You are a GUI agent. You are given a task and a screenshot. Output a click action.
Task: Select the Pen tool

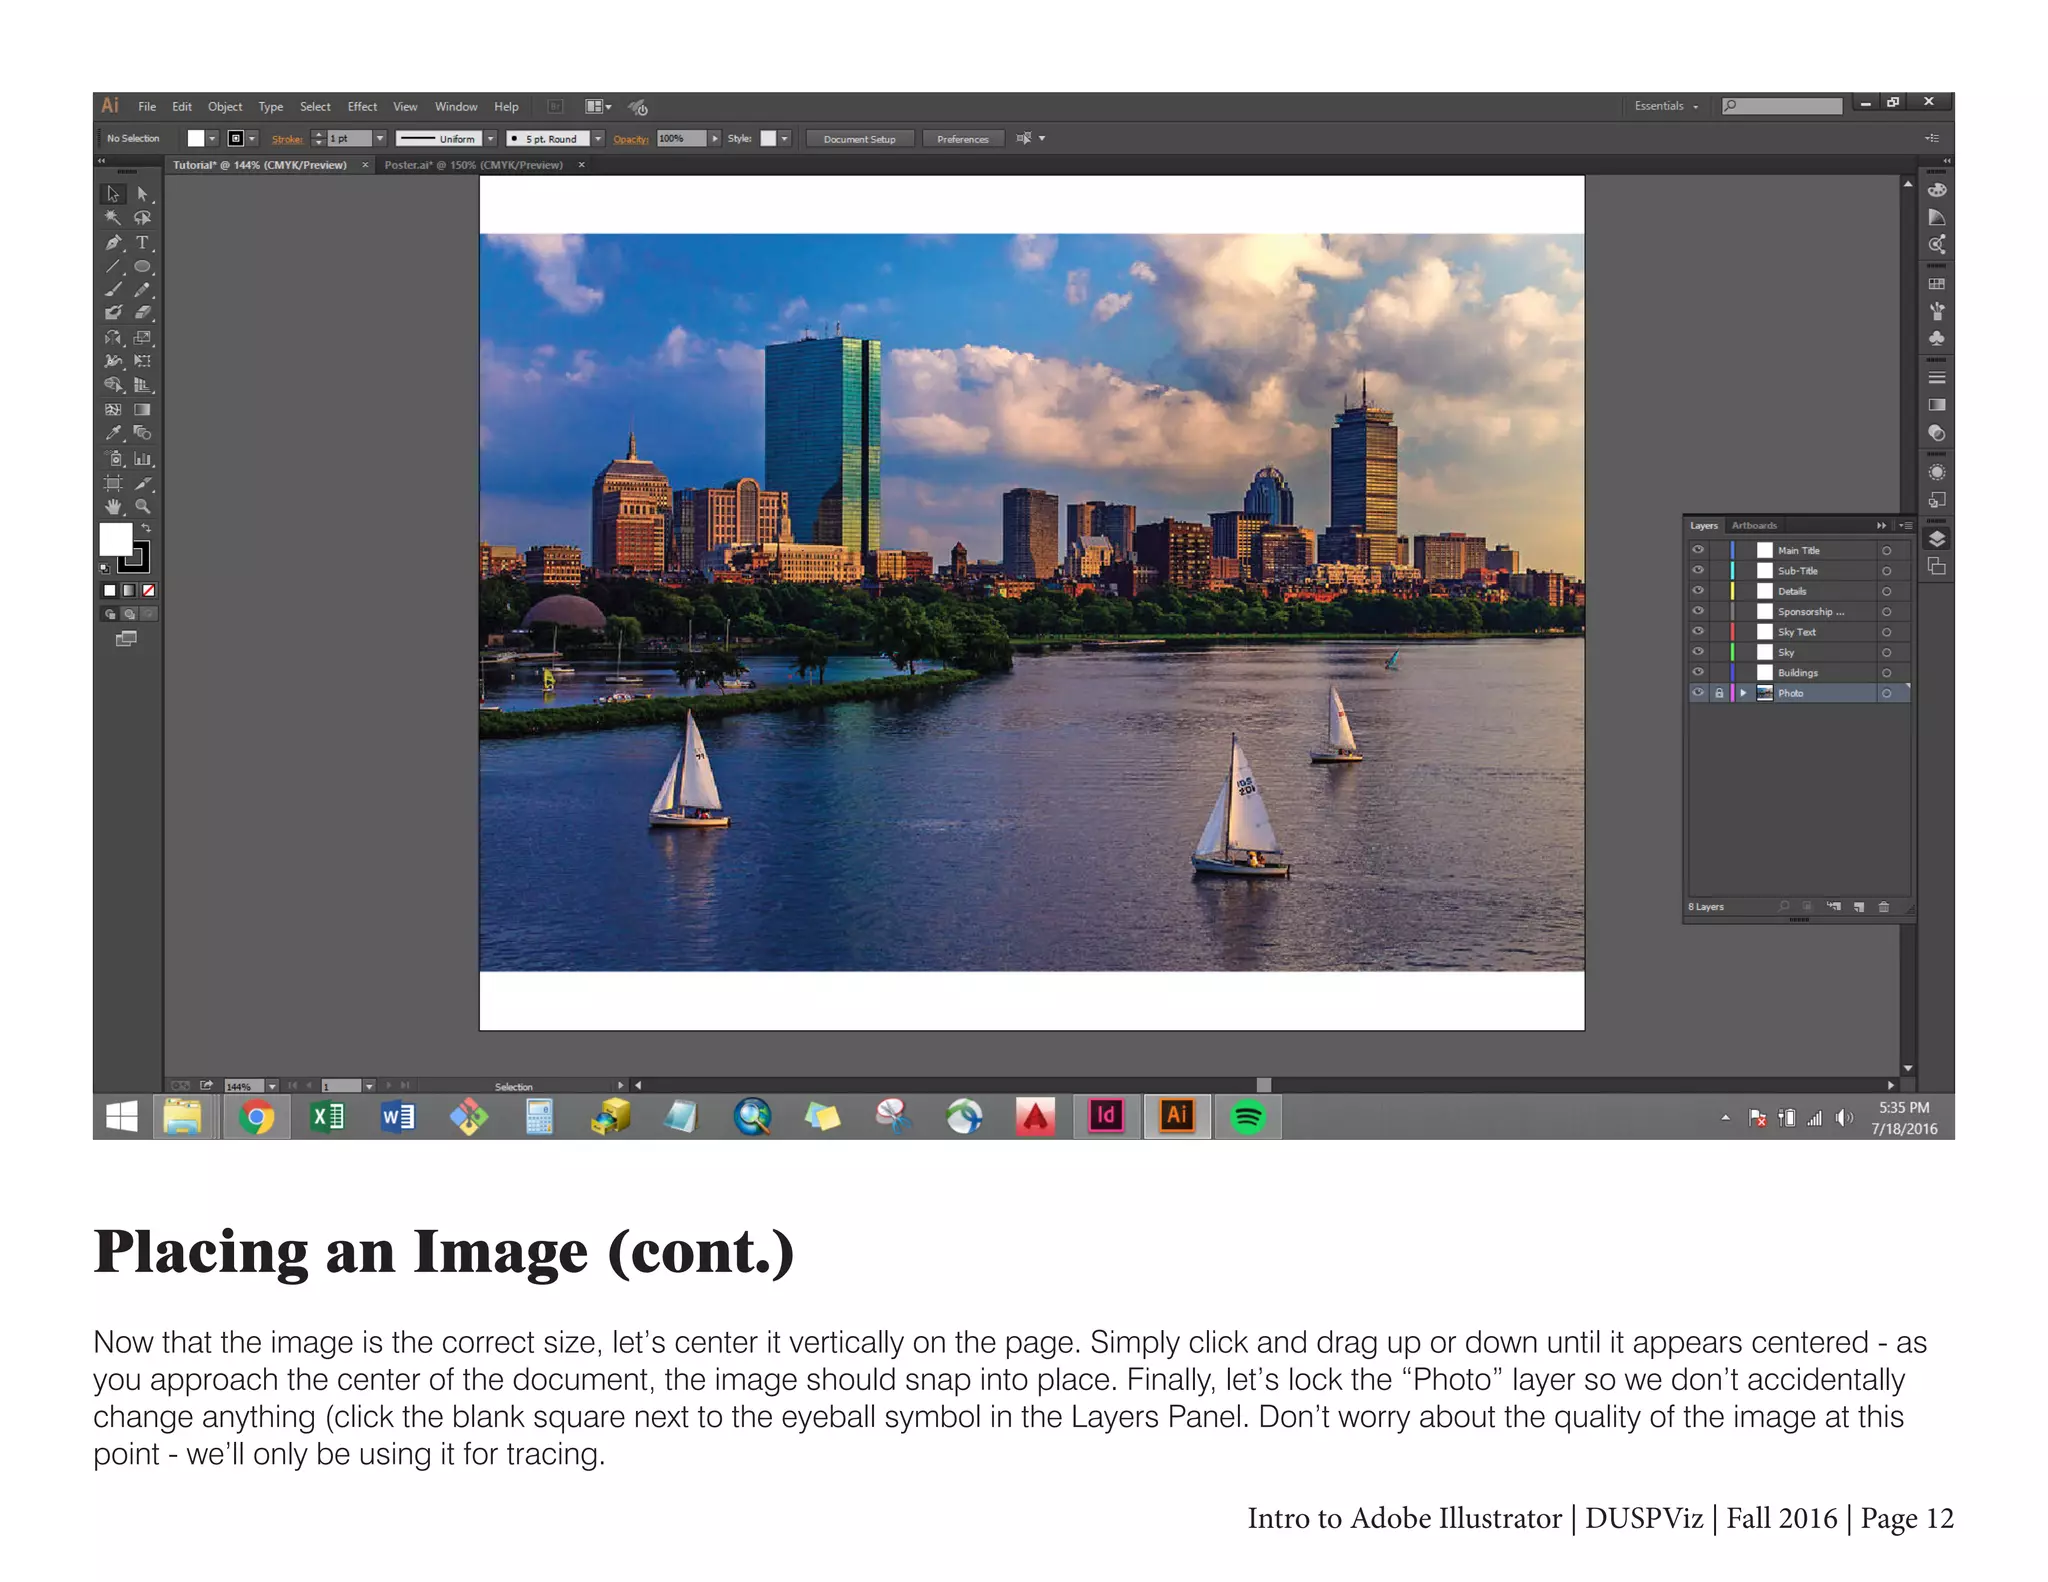(113, 242)
